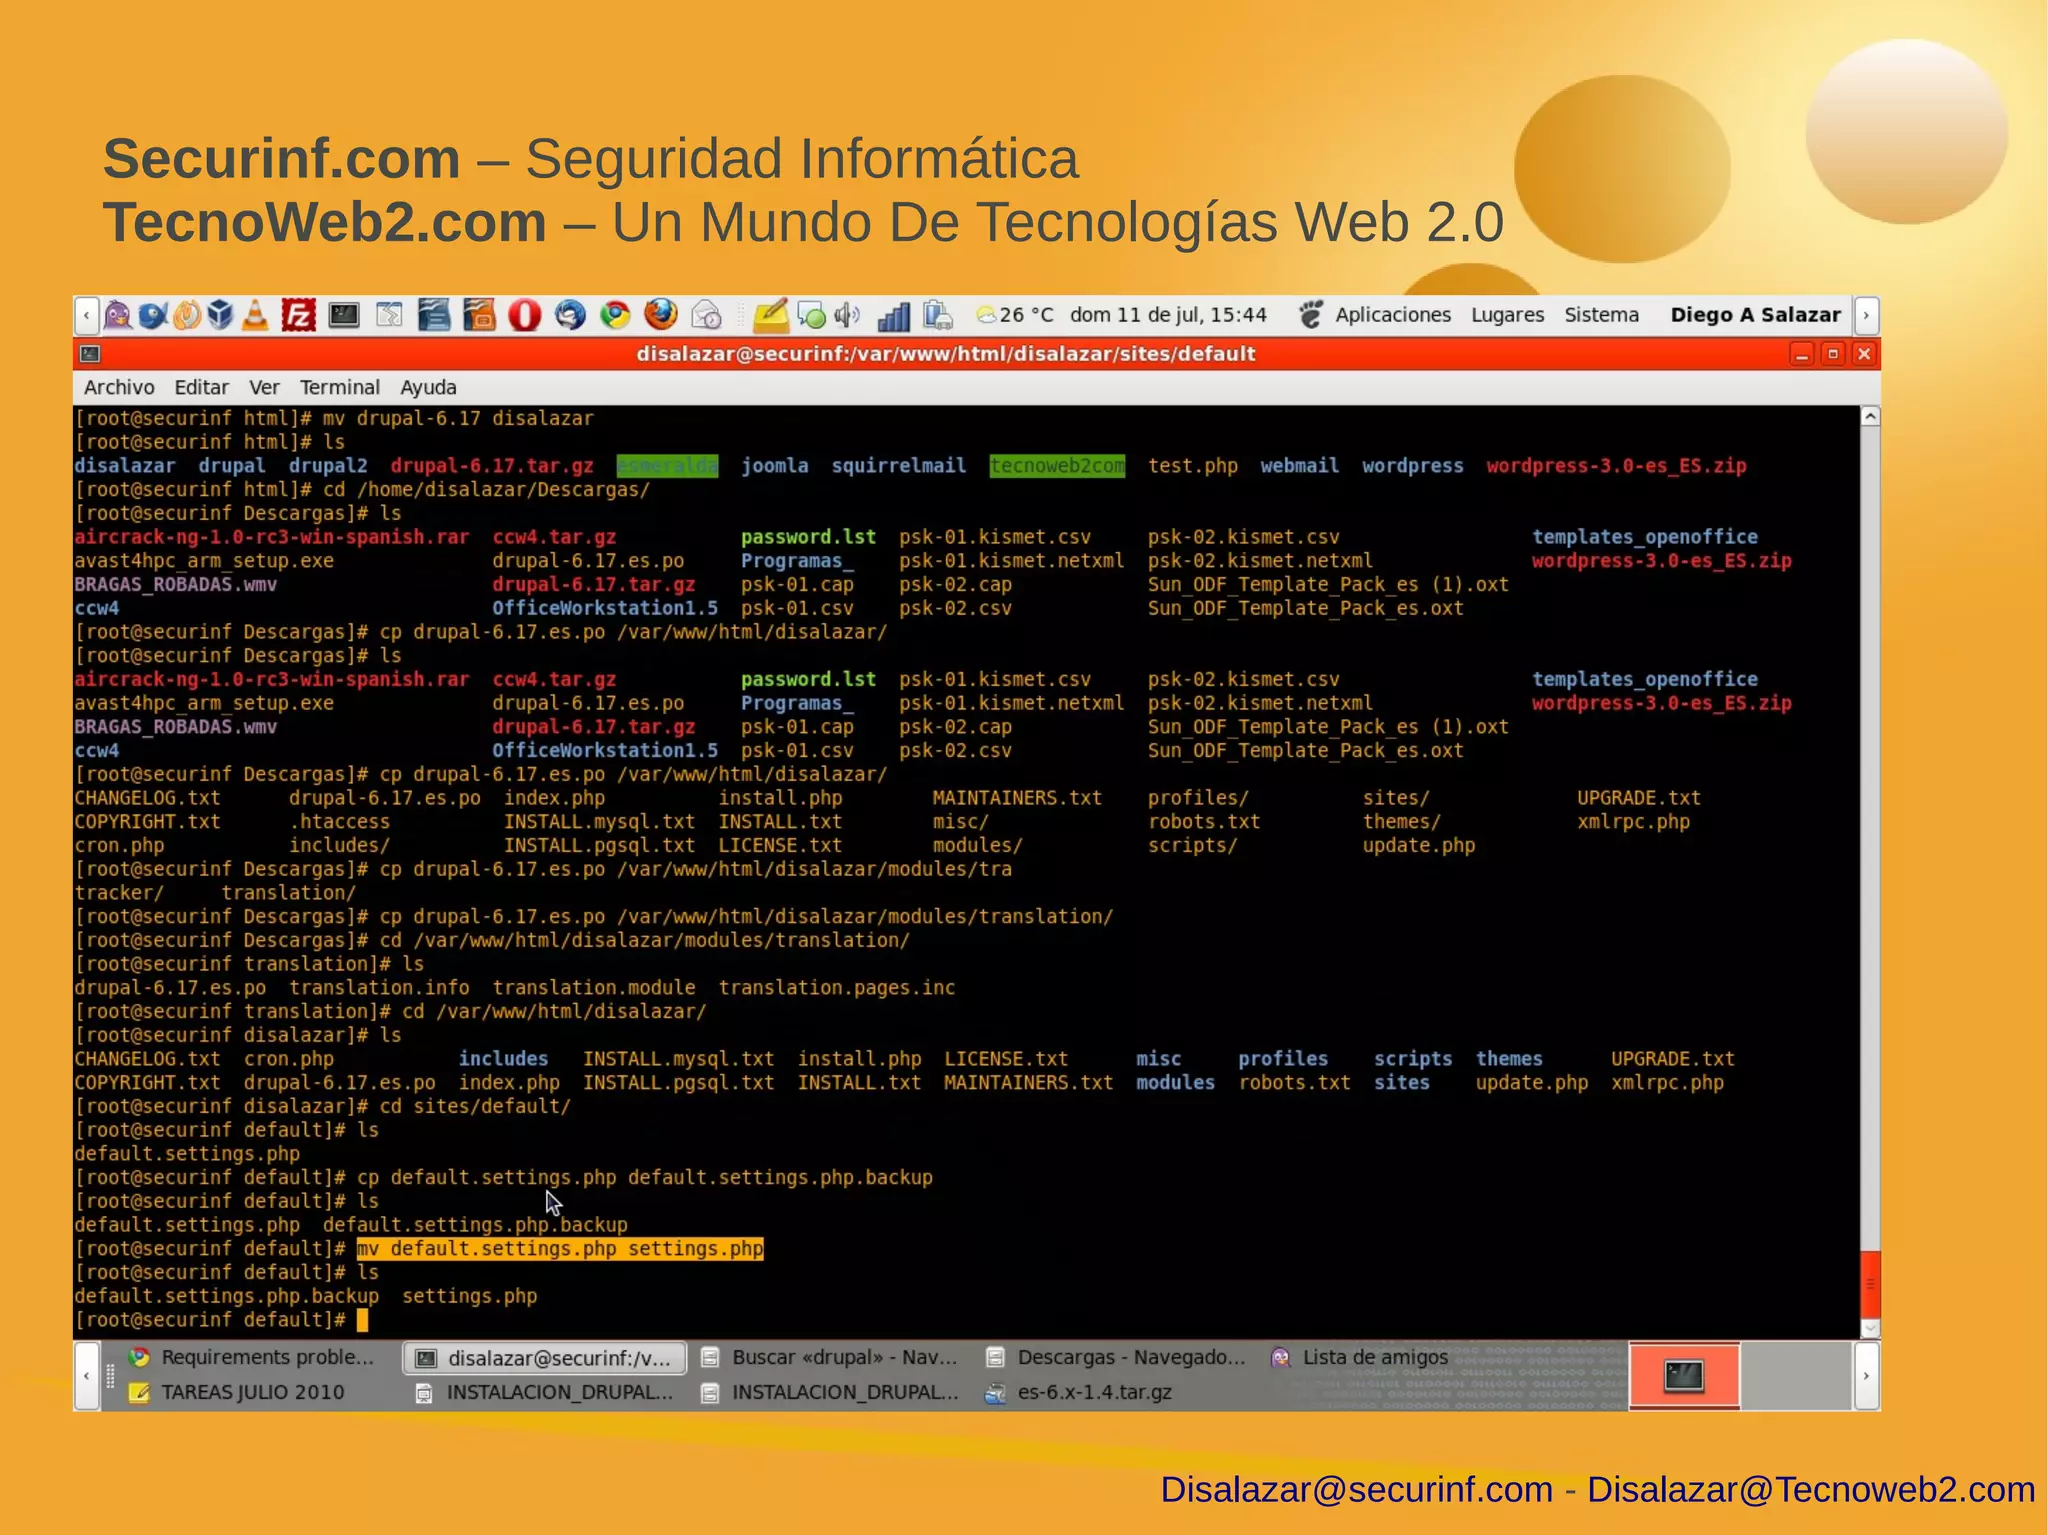
Task: Open the Lugares menu
Action: (x=1507, y=315)
